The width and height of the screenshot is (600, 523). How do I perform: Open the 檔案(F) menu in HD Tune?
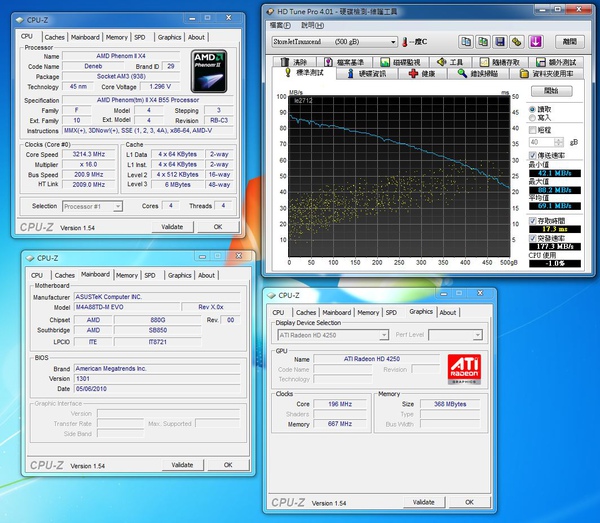(x=280, y=26)
